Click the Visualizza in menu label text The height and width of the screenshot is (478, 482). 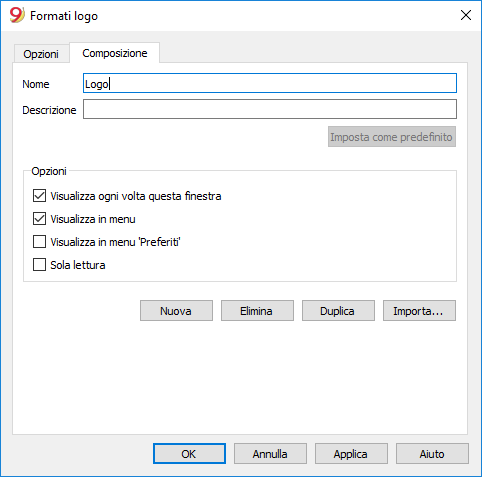click(x=93, y=219)
